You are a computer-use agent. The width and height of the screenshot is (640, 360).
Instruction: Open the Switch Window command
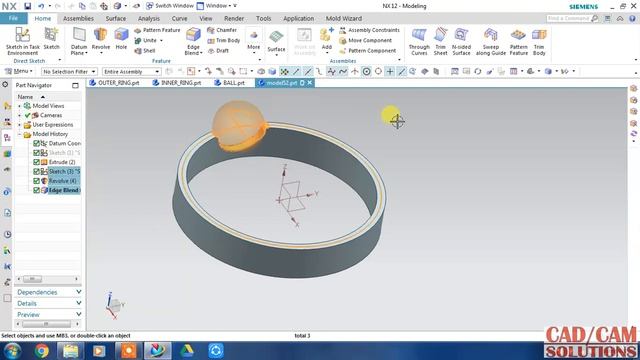170,6
